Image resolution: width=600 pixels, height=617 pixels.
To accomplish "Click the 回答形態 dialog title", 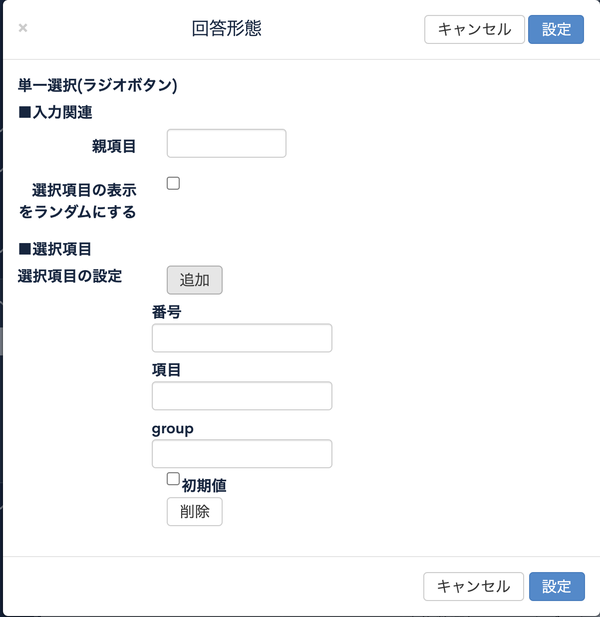I will coord(226,28).
